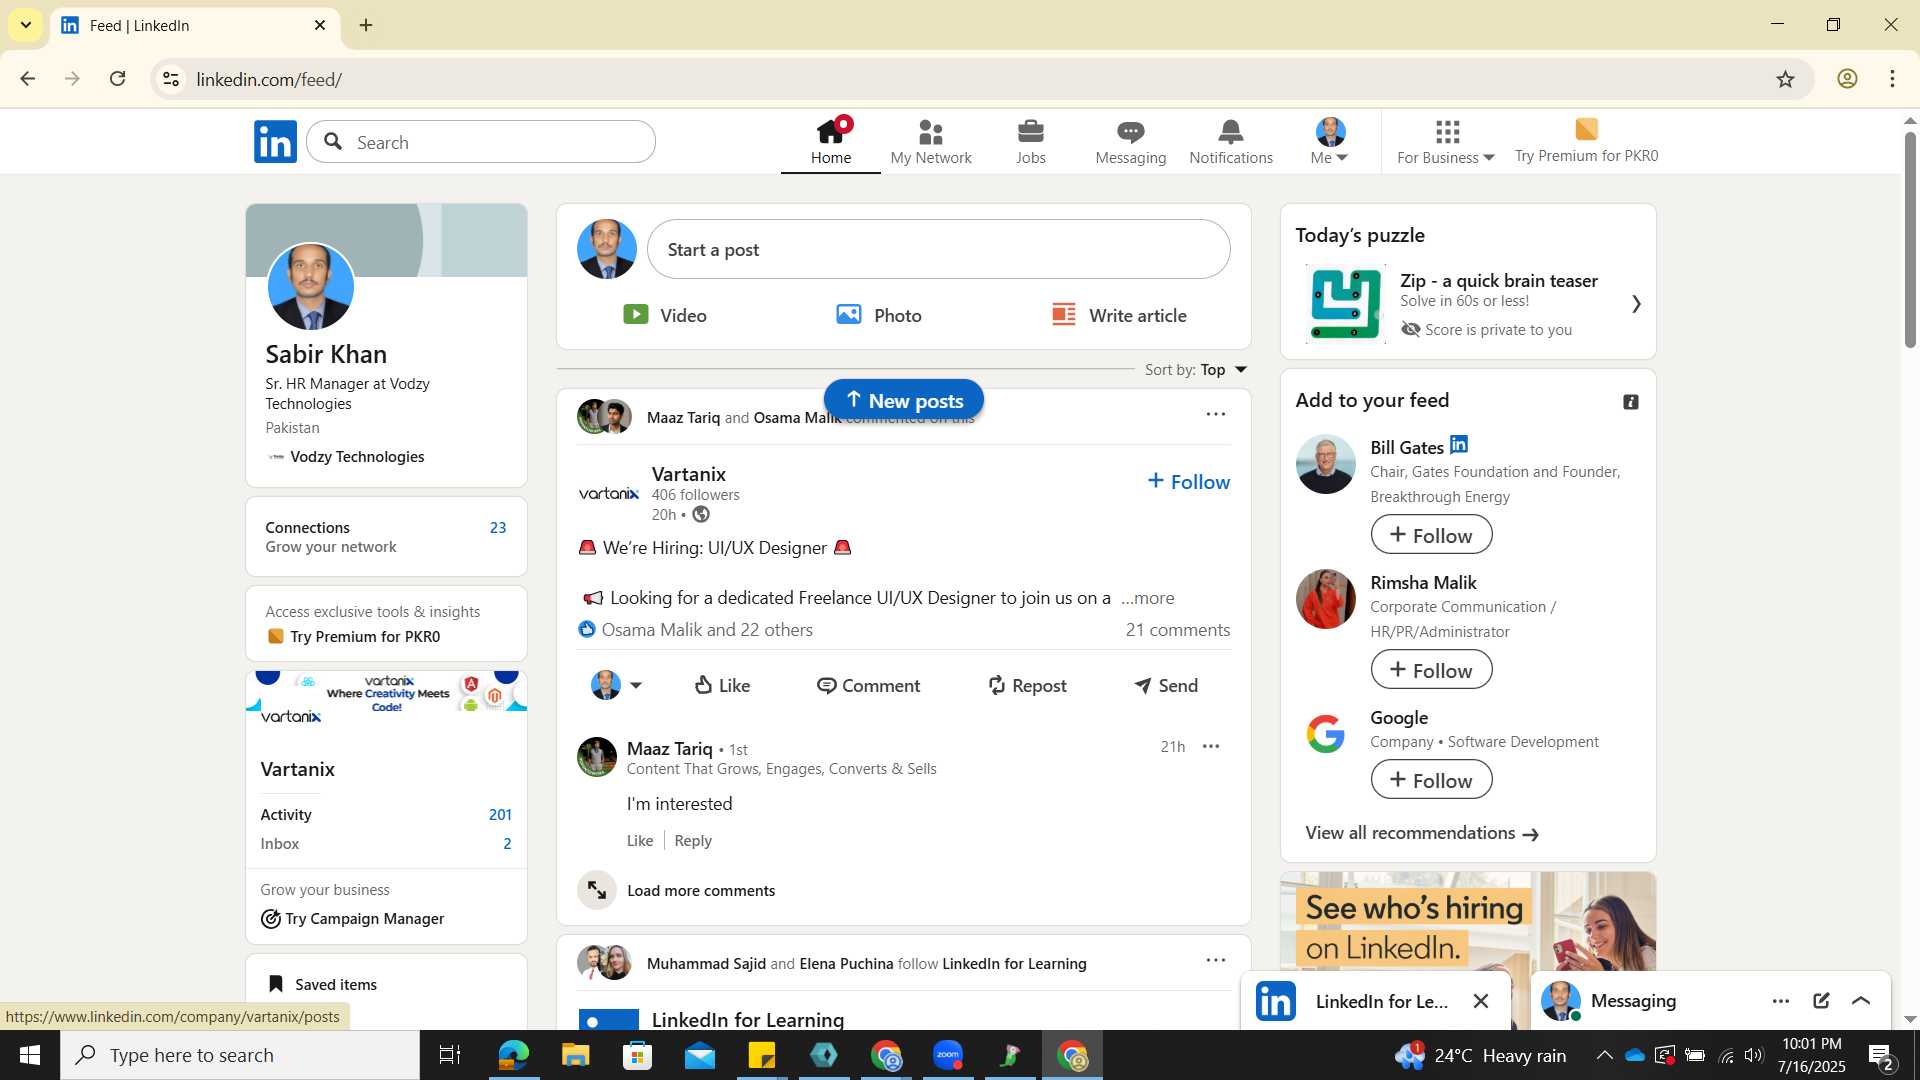Open the 21 comments on the post
The height and width of the screenshot is (1080, 1920).
point(1178,630)
